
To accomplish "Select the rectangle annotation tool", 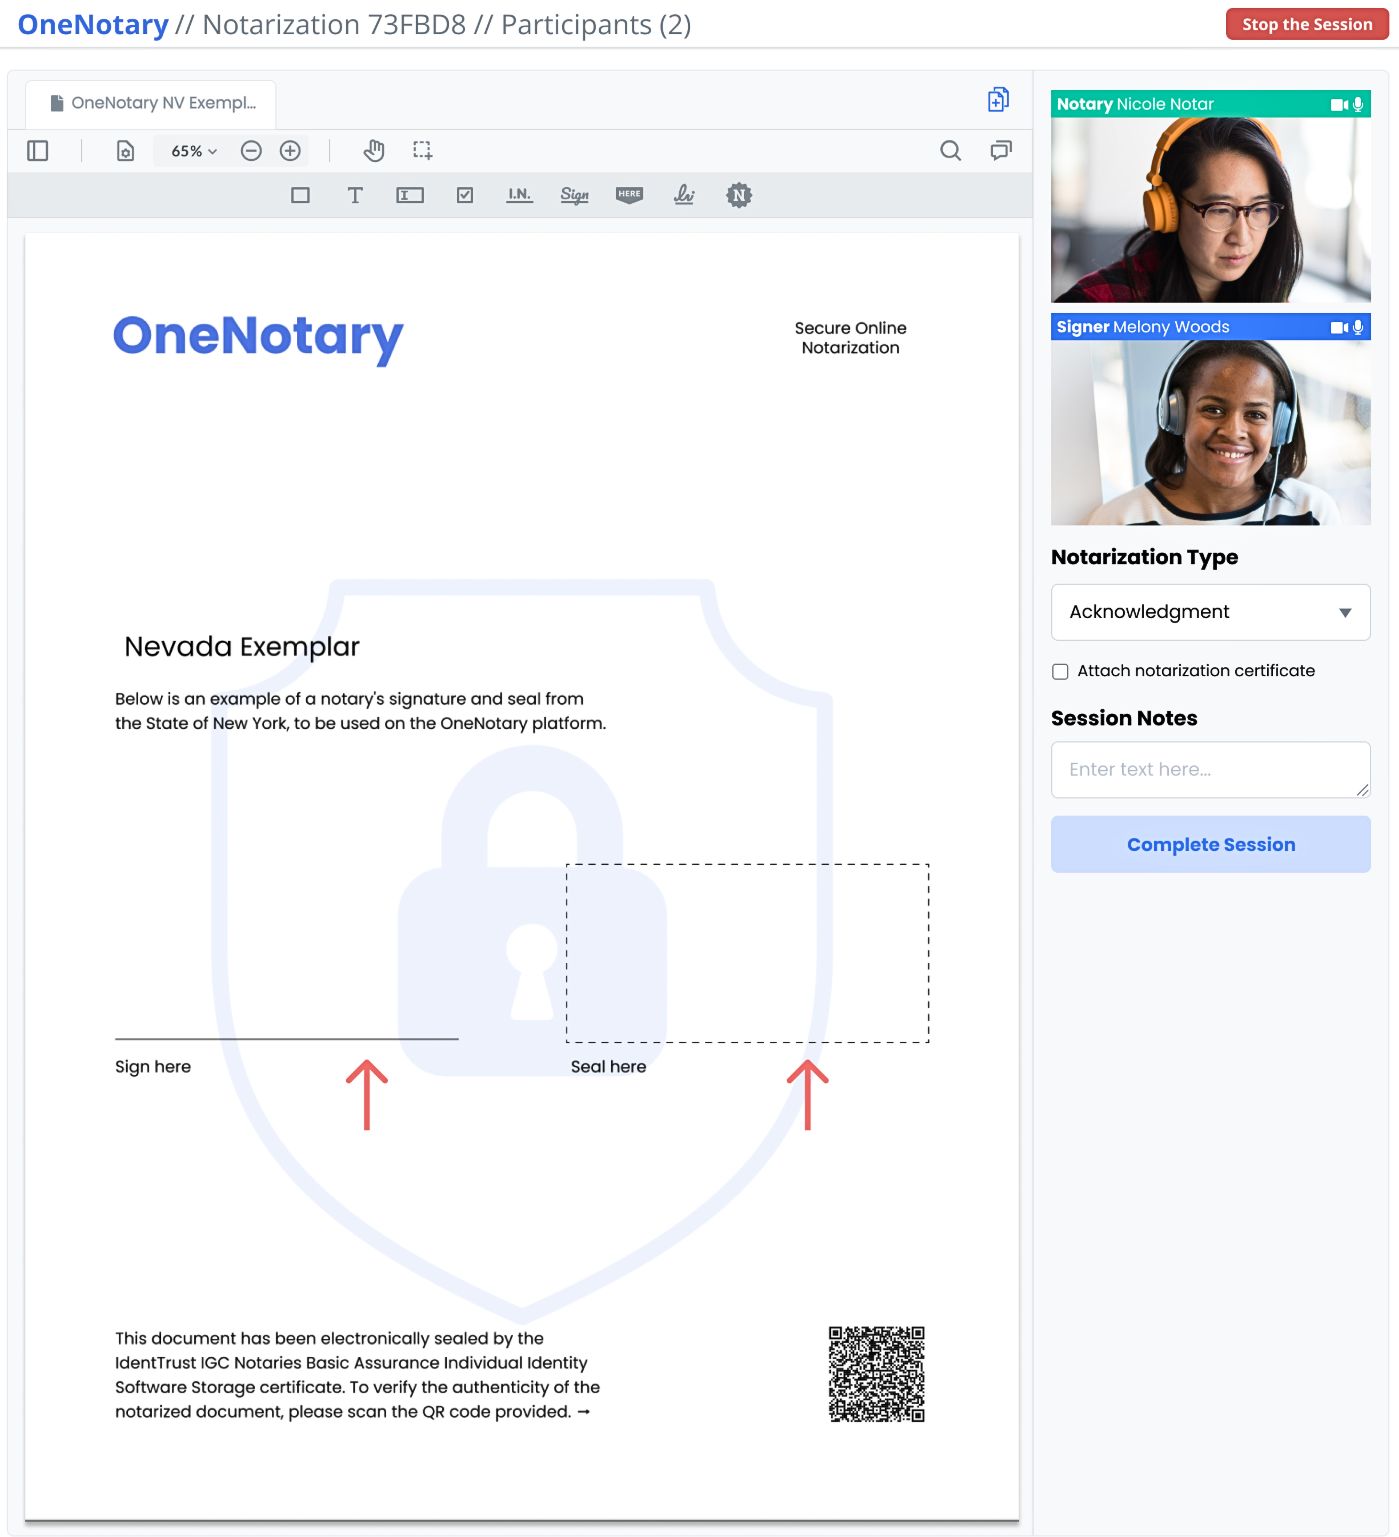I will (300, 195).
